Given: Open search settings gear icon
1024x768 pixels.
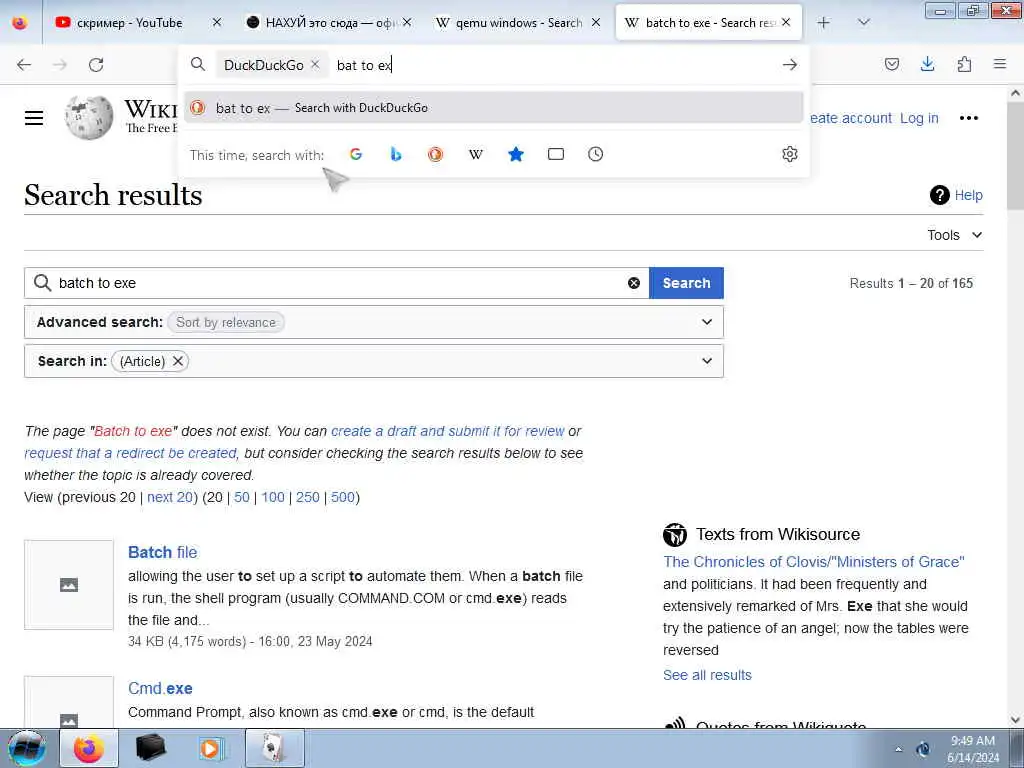Looking at the screenshot, I should (790, 154).
